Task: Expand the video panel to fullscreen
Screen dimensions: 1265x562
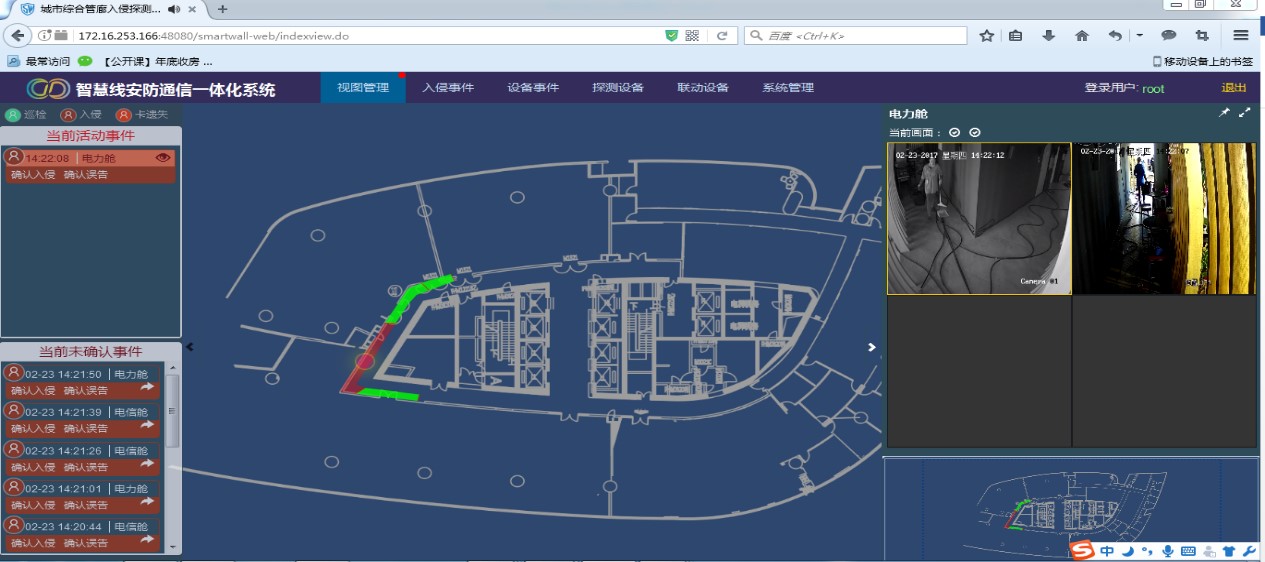Action: (x=1244, y=113)
